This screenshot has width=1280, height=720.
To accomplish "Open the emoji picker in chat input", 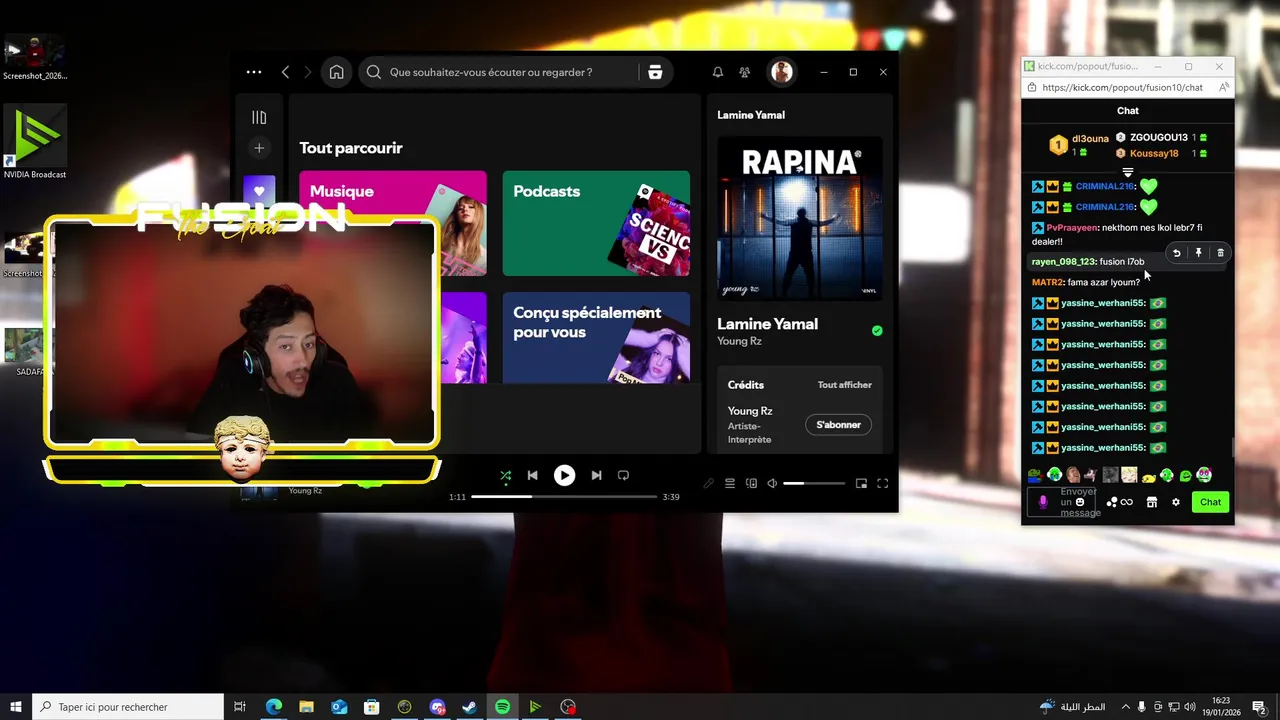I will click(1080, 502).
